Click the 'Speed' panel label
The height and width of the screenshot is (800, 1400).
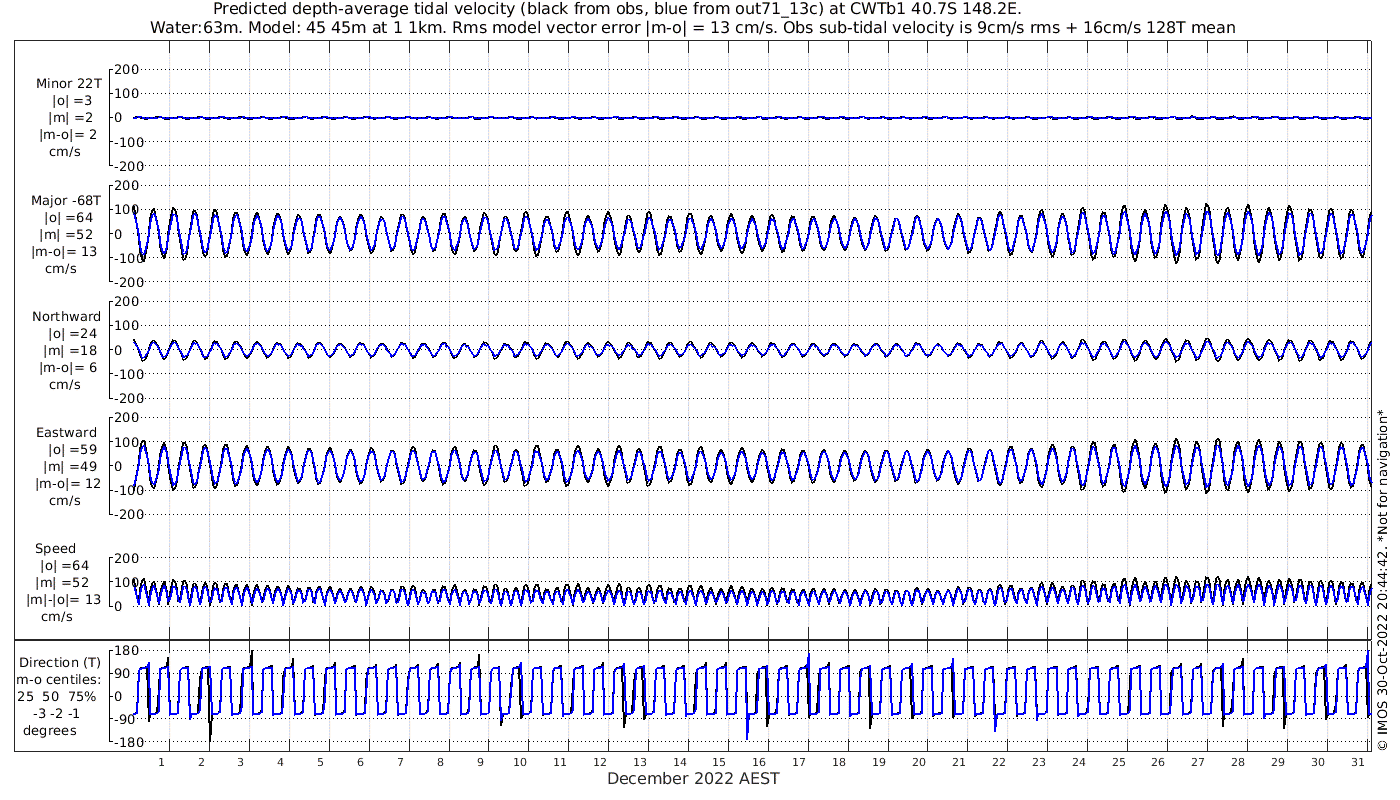coord(55,549)
